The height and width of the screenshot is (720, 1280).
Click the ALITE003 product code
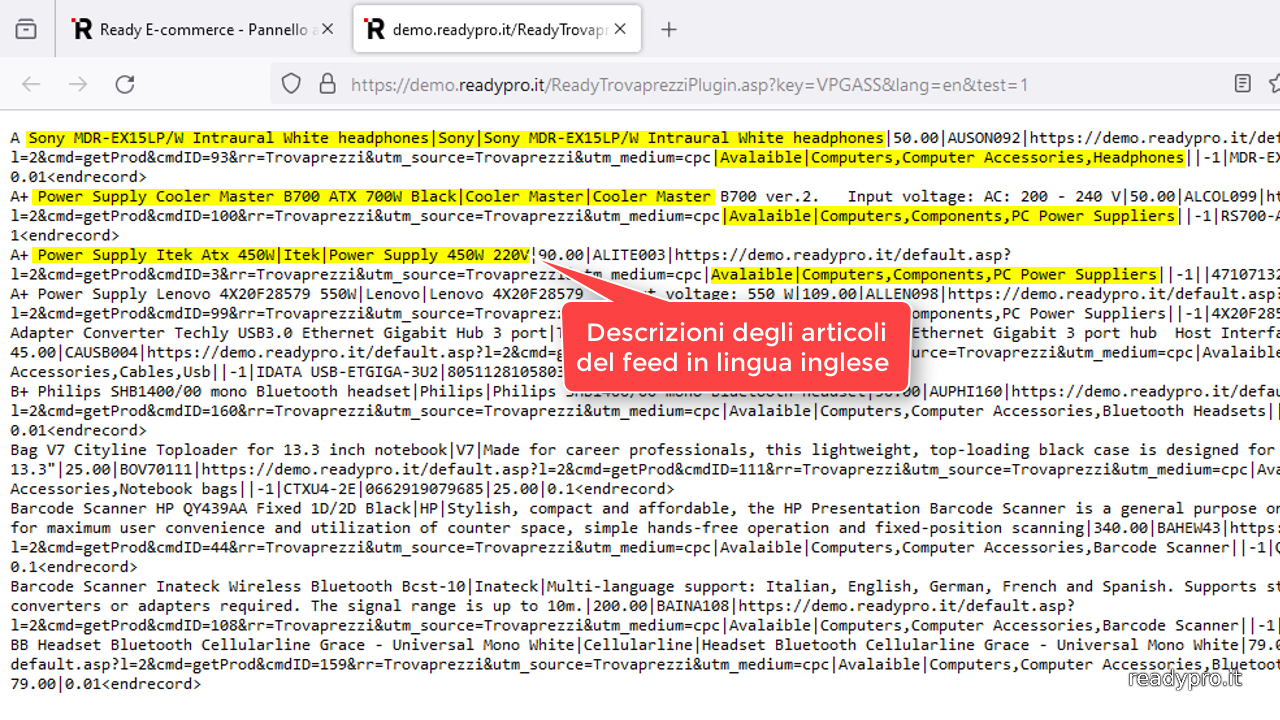tap(628, 255)
